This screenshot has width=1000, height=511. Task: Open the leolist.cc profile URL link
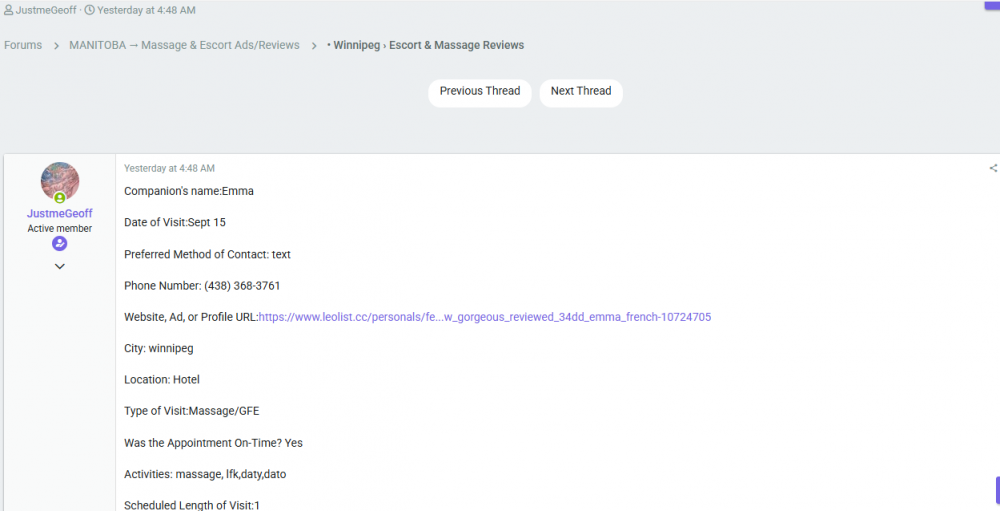[485, 317]
